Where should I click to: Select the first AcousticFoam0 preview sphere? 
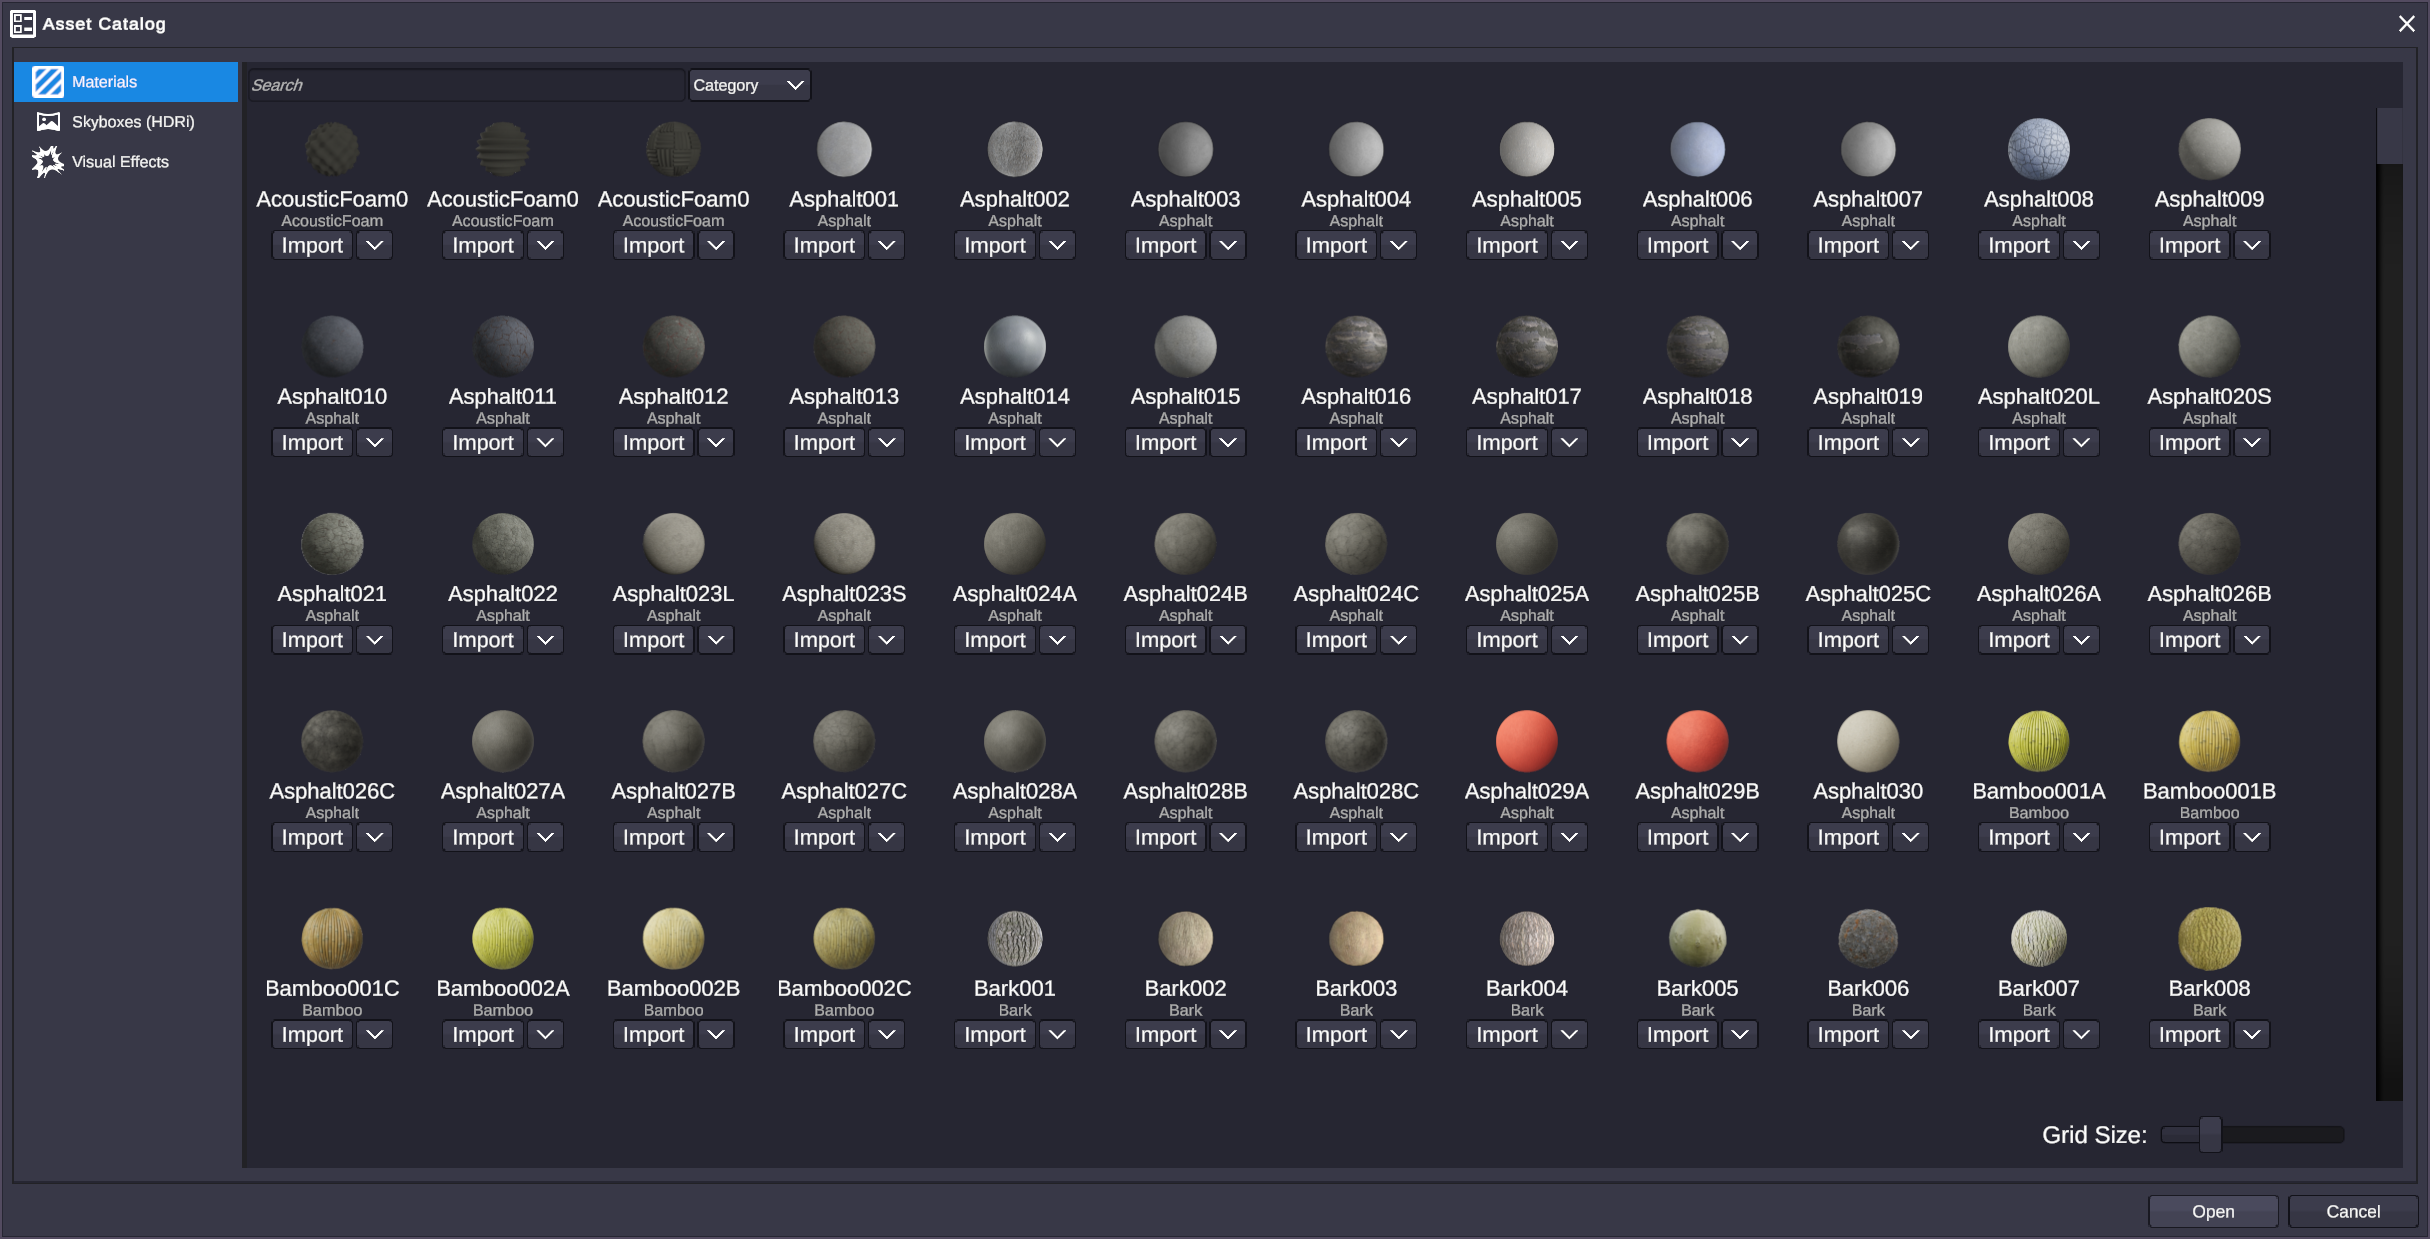tap(331, 148)
